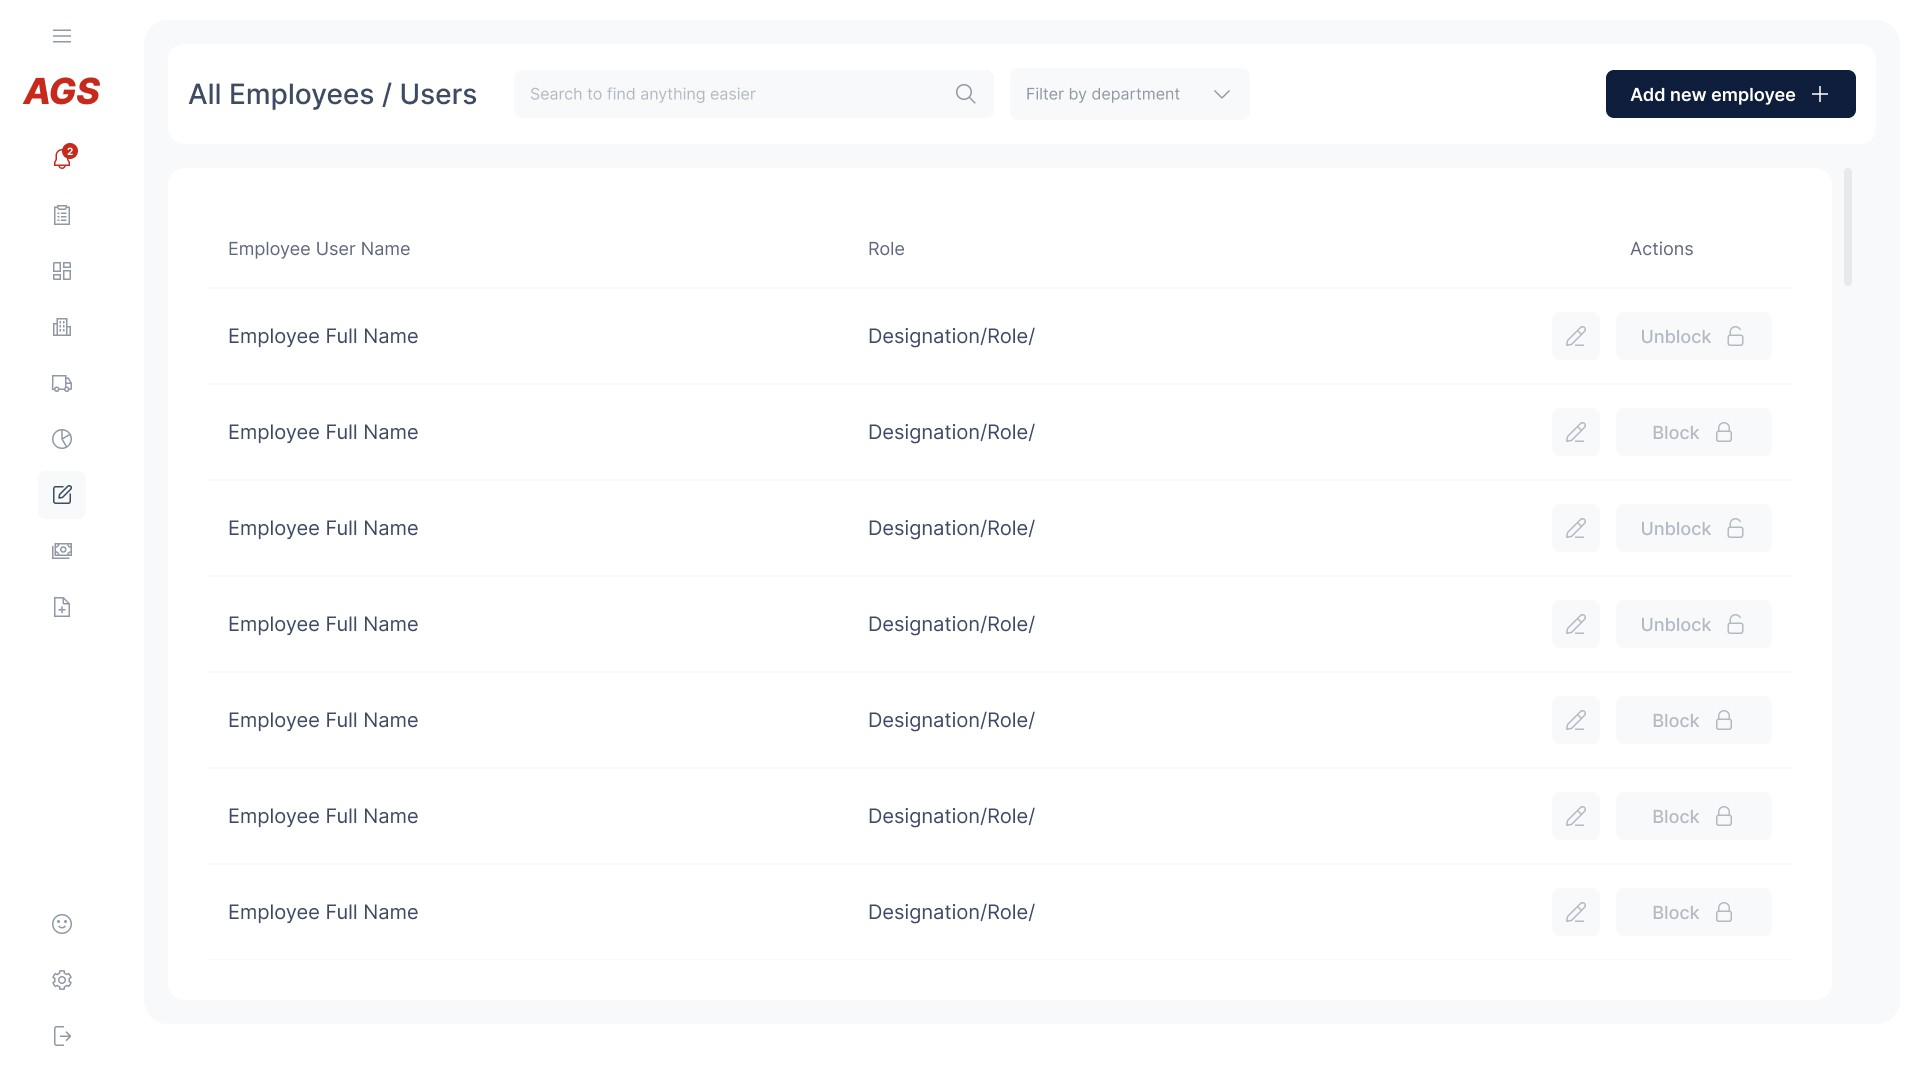Viewport: 1920px width, 1080px height.
Task: Open the money banknote sidebar icon
Action: [x=62, y=551]
